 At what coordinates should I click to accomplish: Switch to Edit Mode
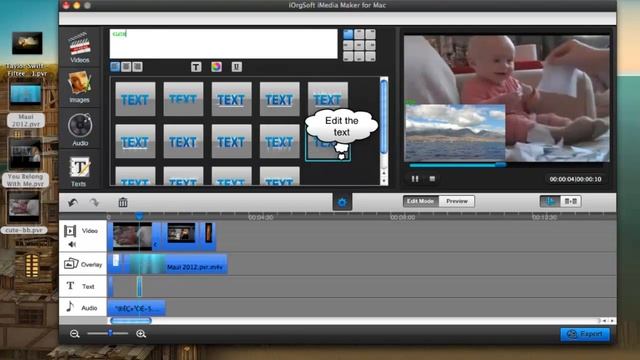[420, 201]
